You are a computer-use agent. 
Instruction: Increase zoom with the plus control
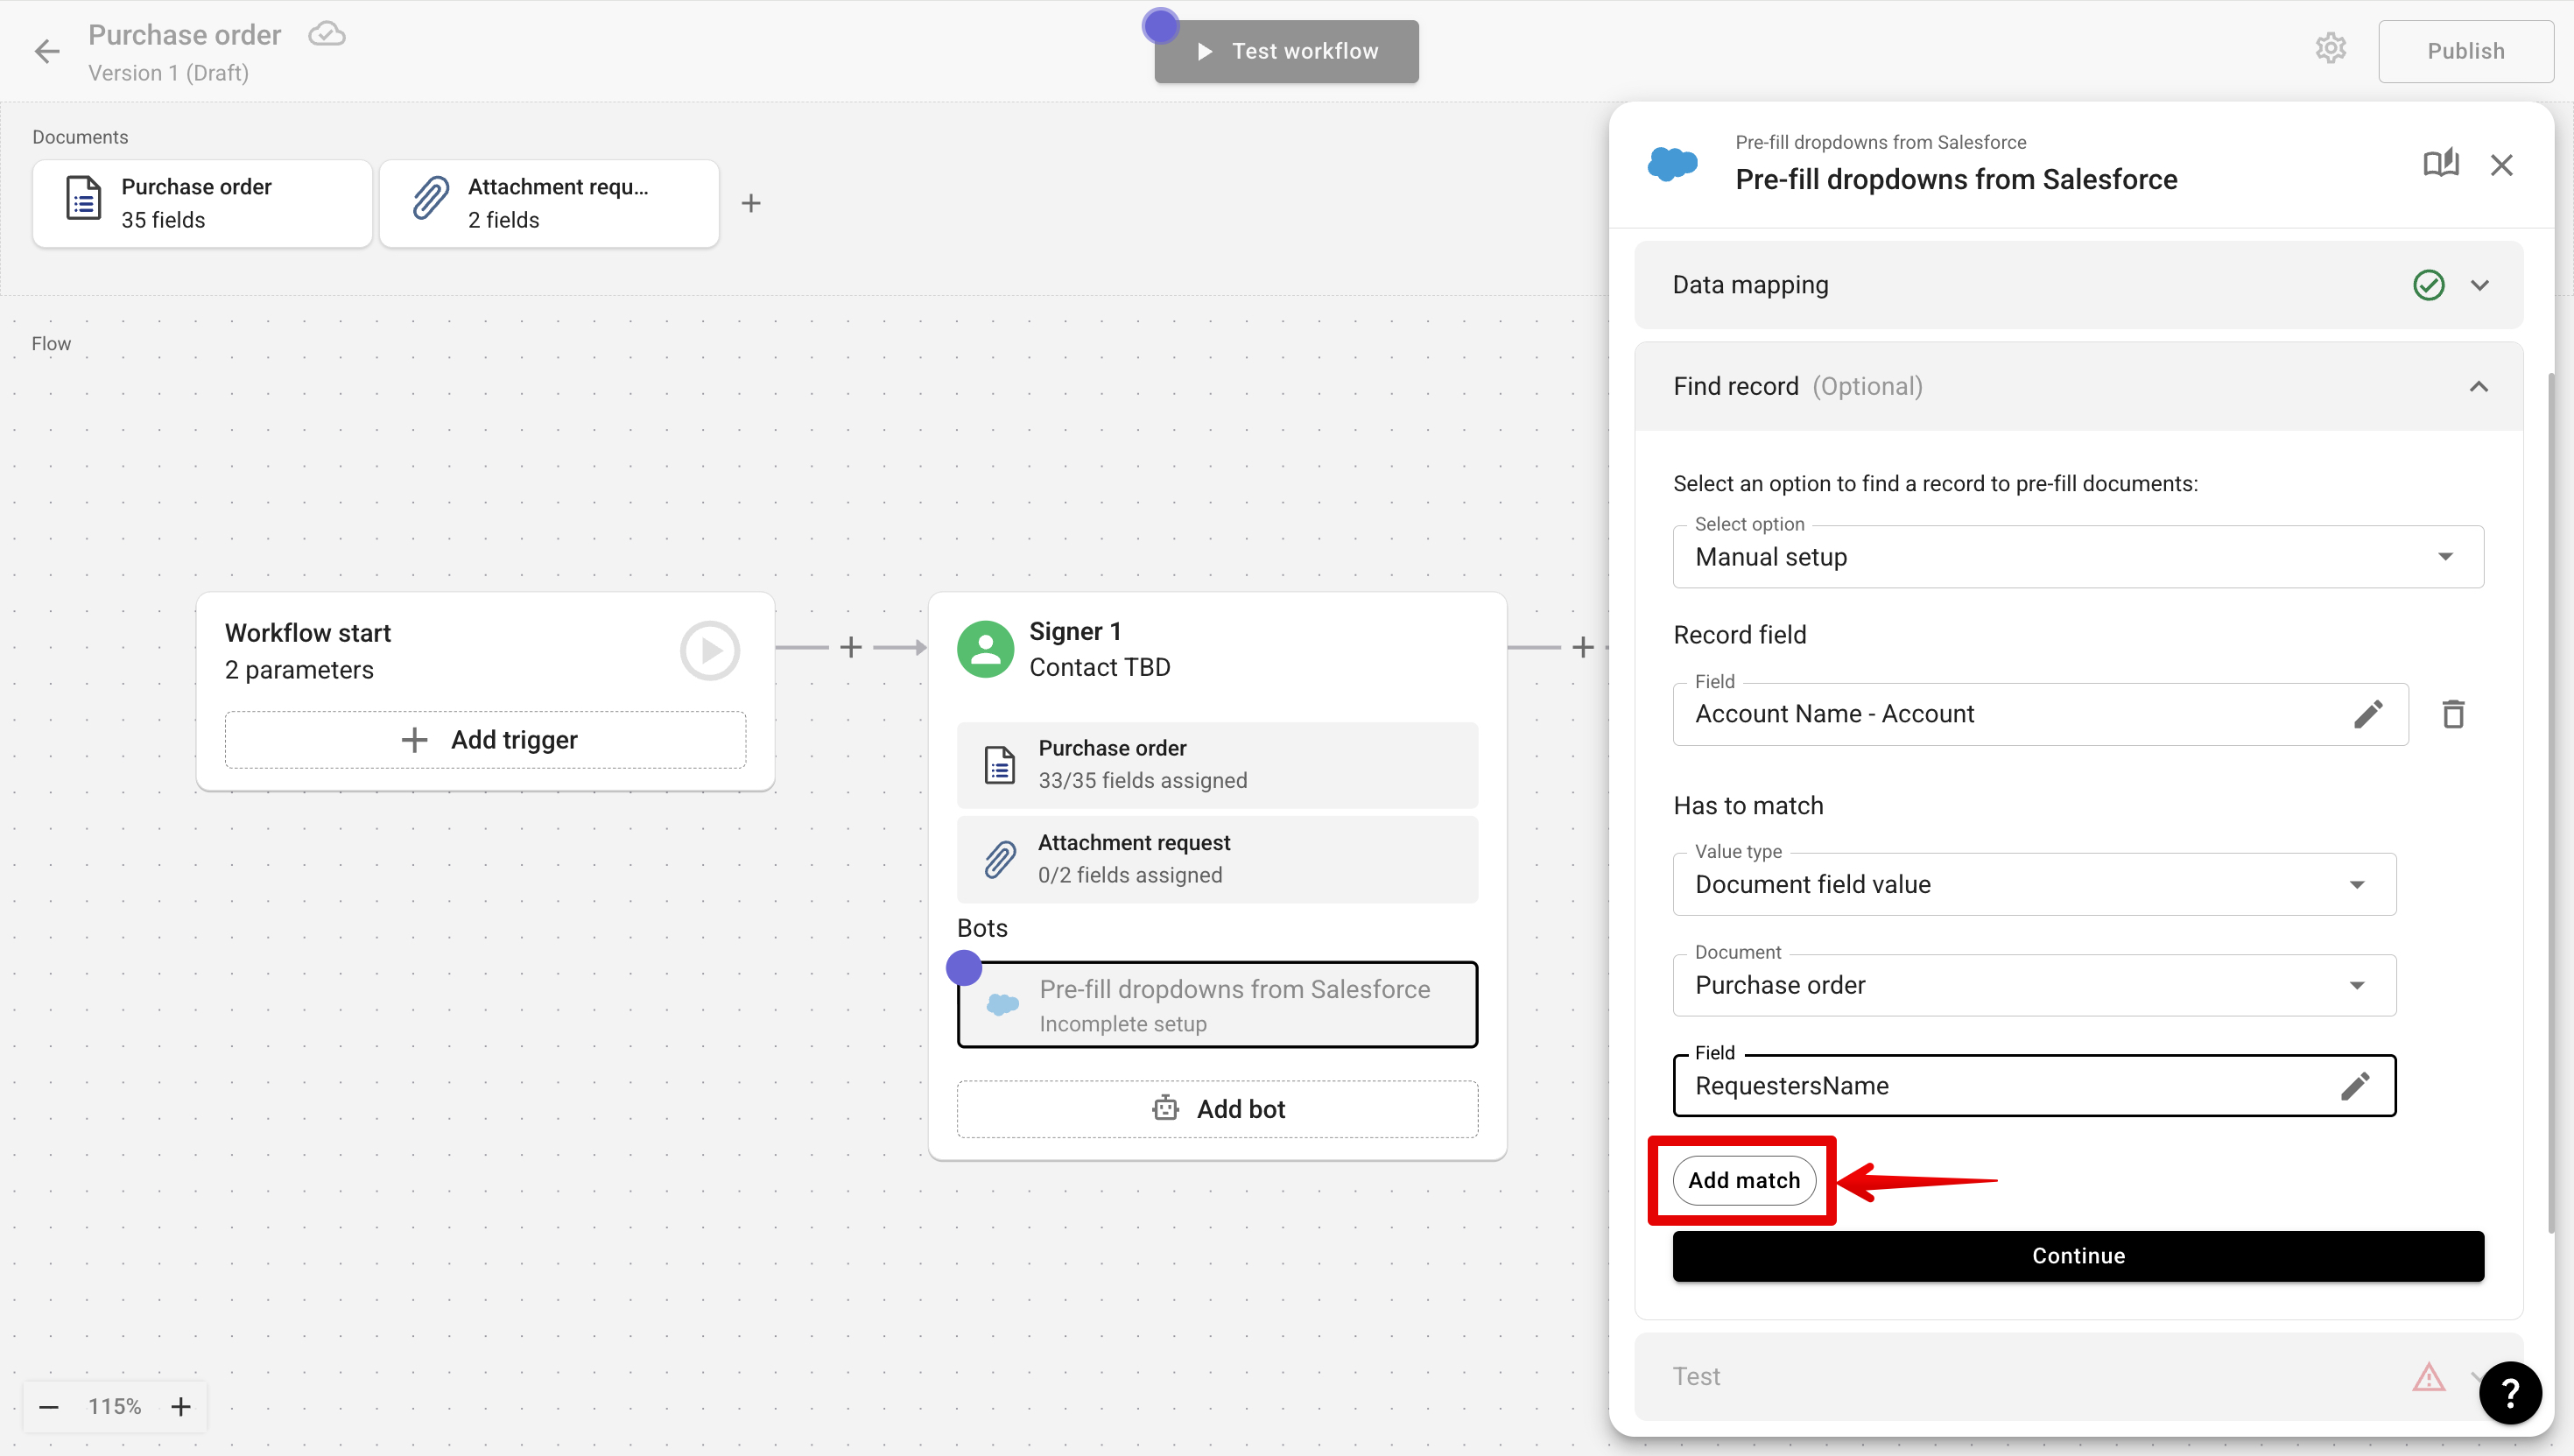180,1406
